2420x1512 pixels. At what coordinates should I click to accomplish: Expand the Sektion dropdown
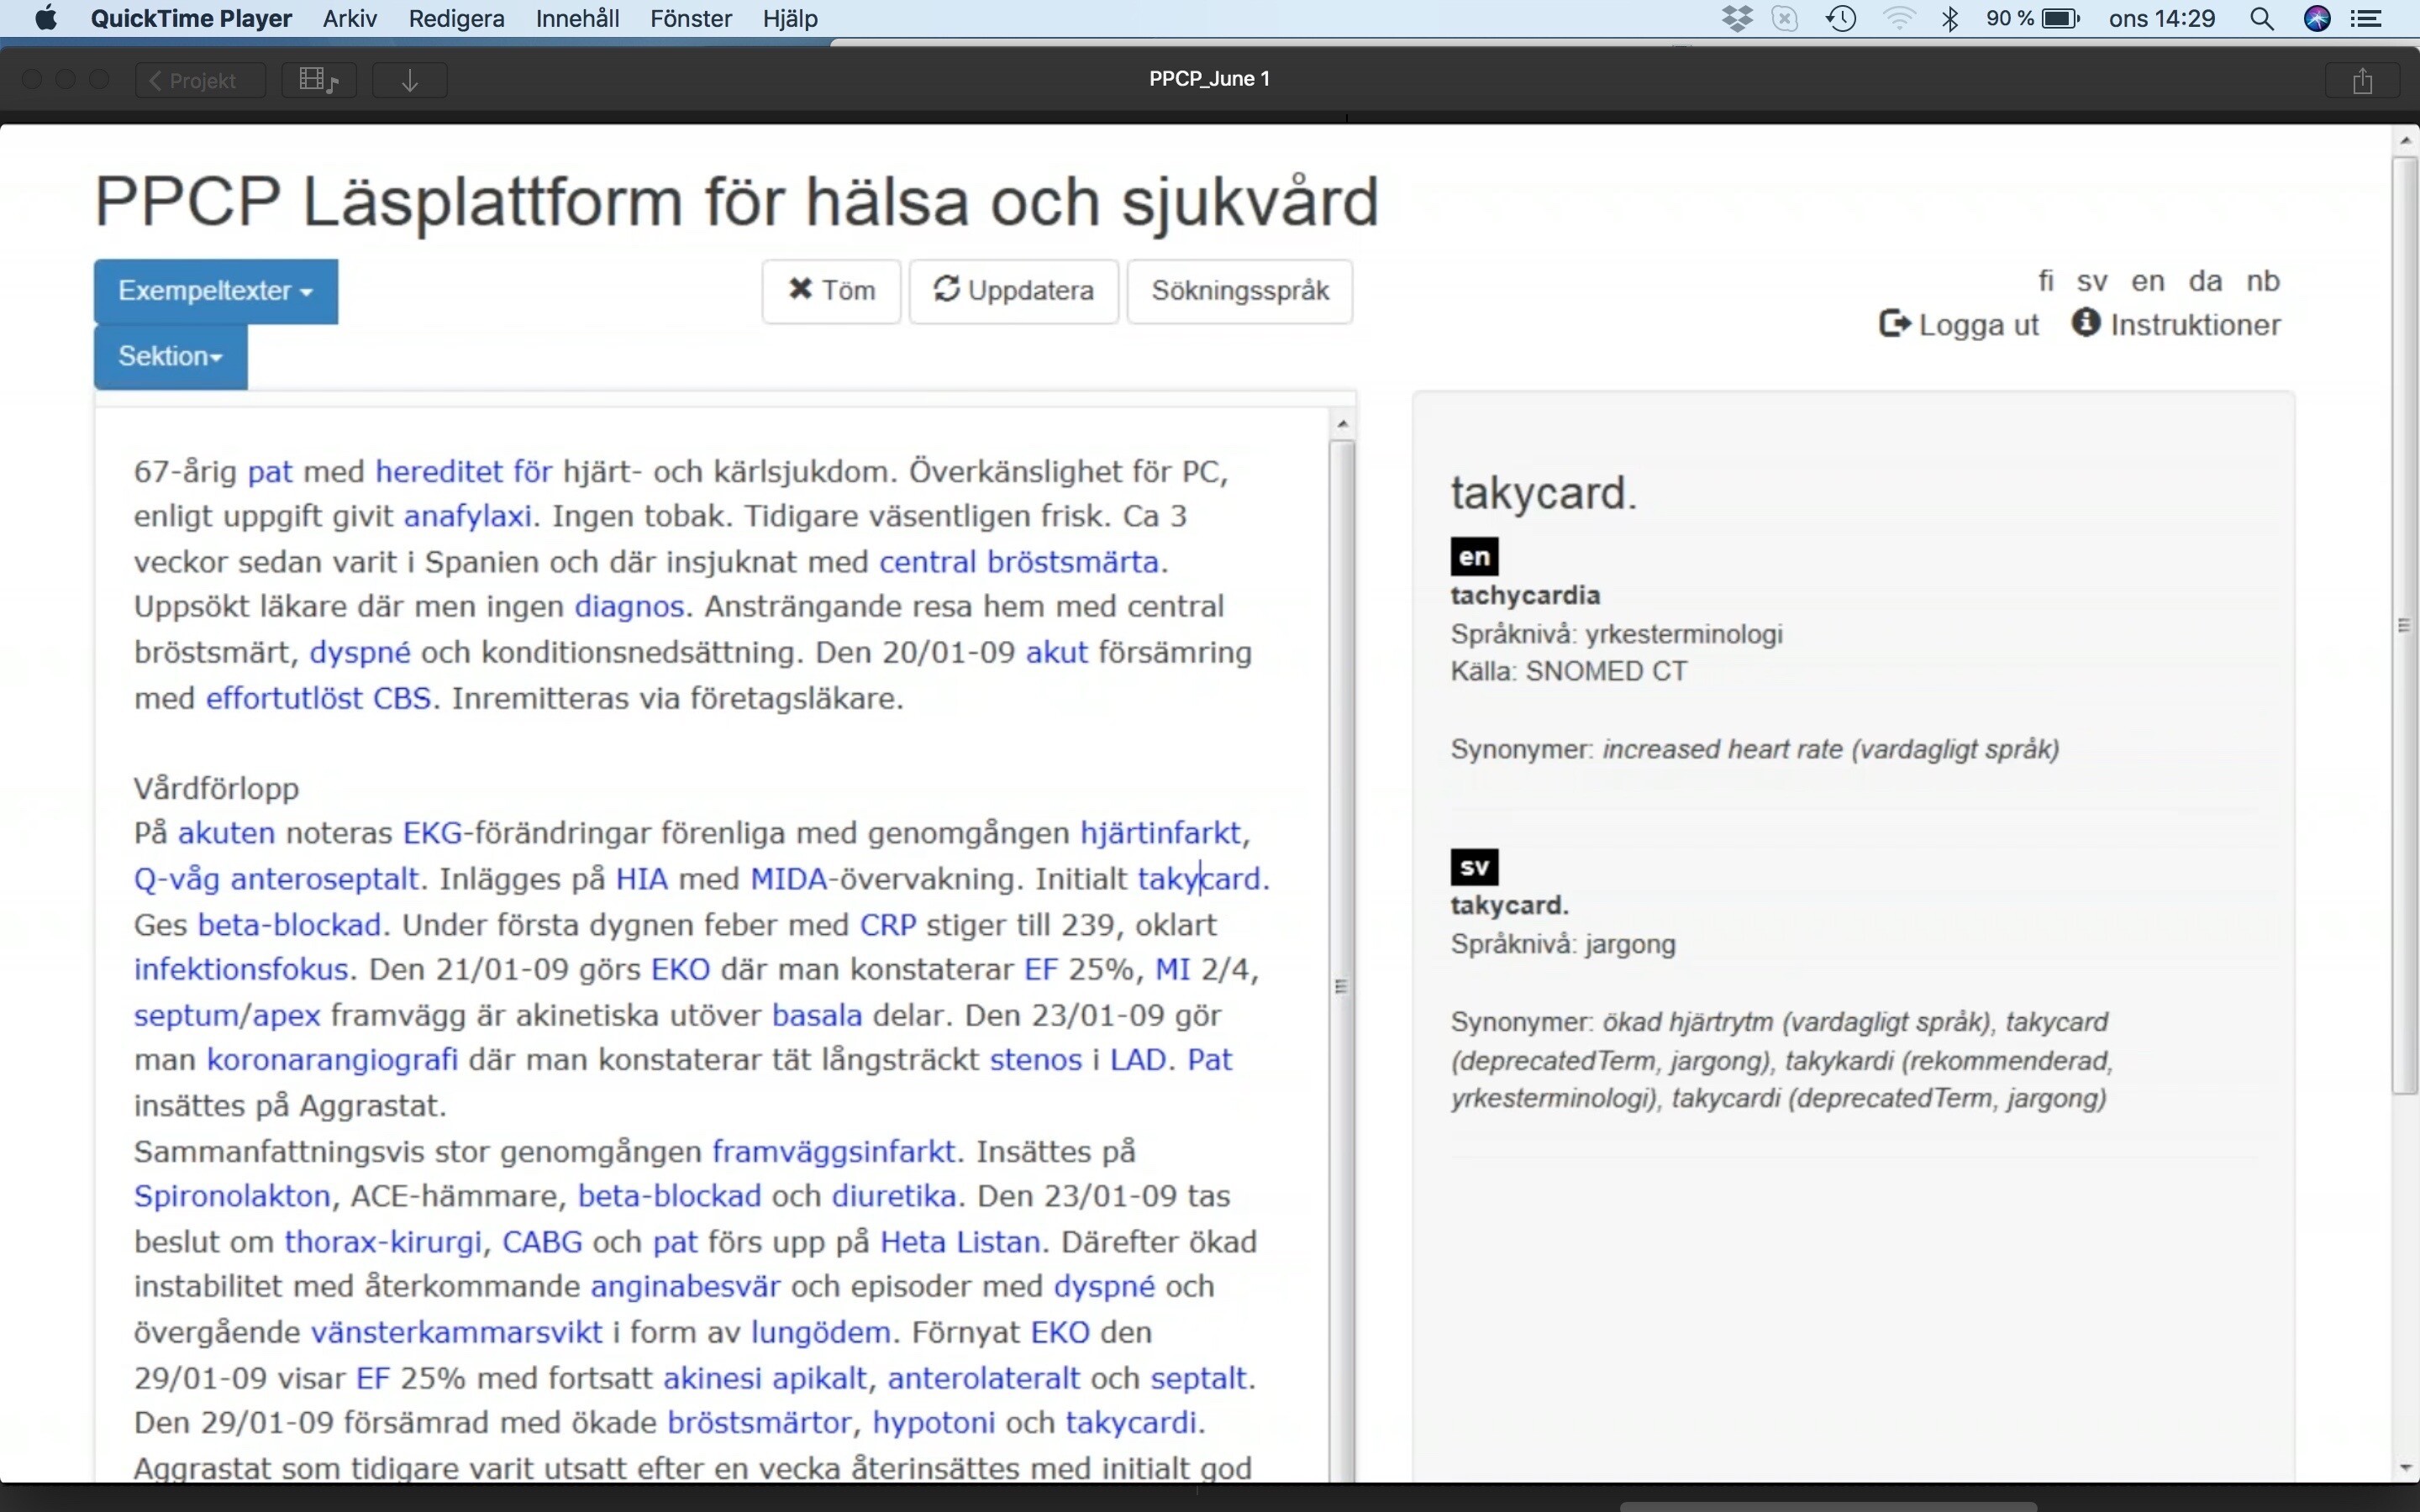point(171,356)
